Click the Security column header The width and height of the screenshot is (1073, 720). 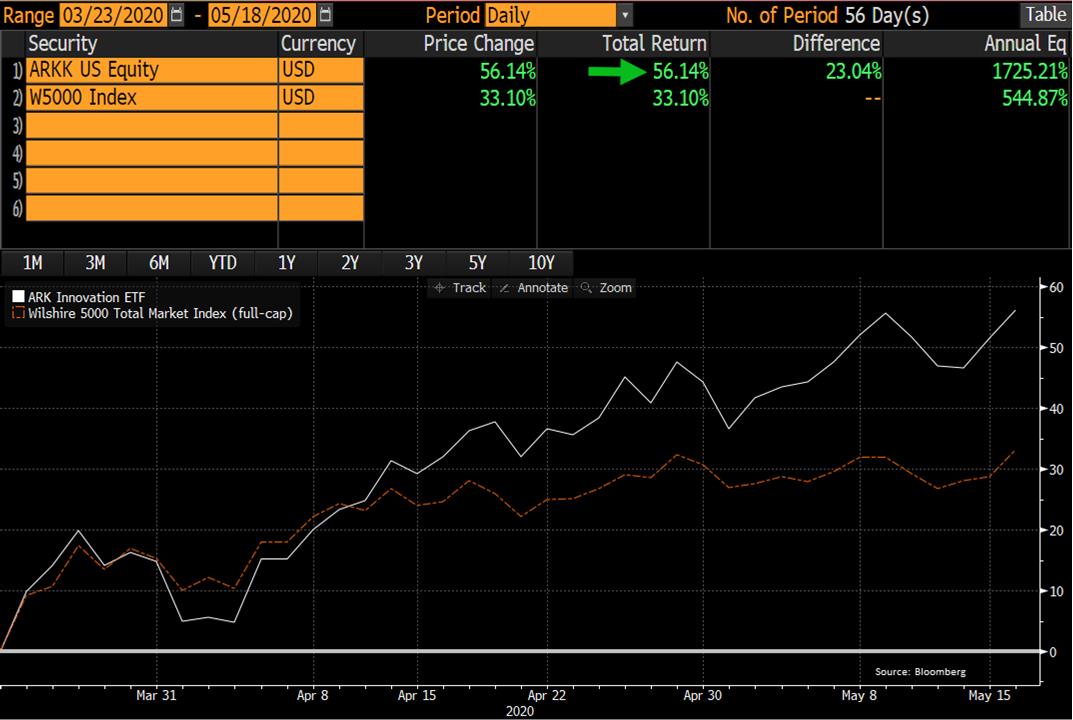click(x=63, y=44)
